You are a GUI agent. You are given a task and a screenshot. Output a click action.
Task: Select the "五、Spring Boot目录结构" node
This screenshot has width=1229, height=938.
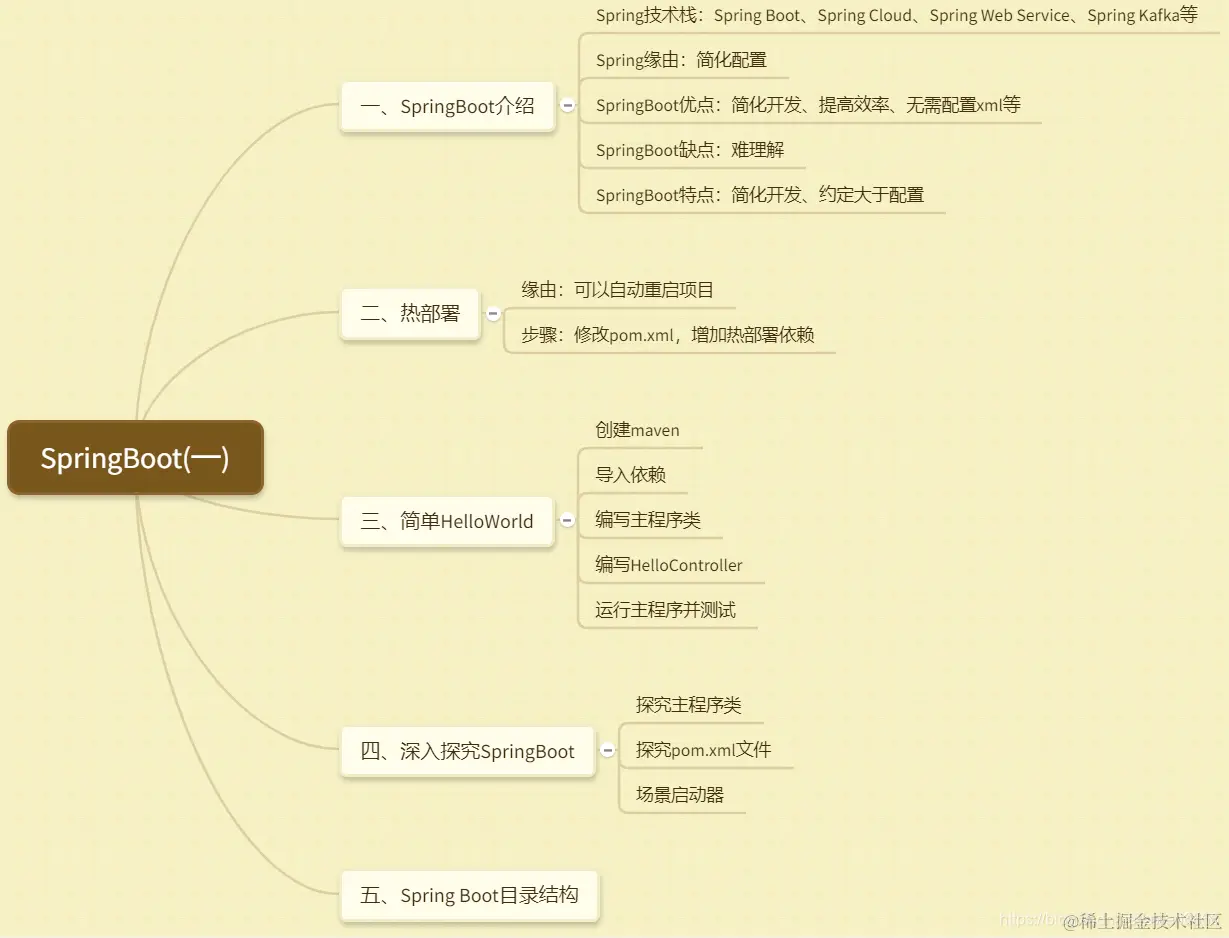pyautogui.click(x=469, y=895)
